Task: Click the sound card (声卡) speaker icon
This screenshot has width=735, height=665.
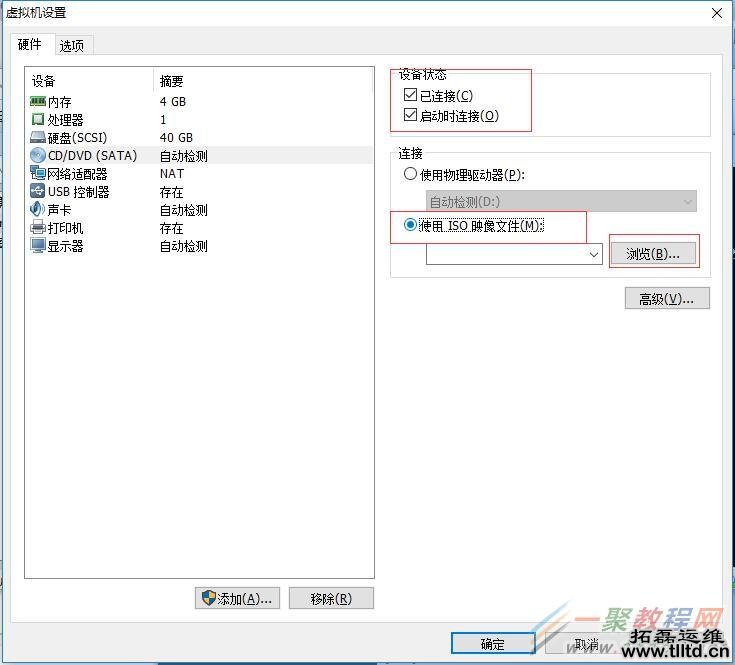Action: [x=38, y=209]
